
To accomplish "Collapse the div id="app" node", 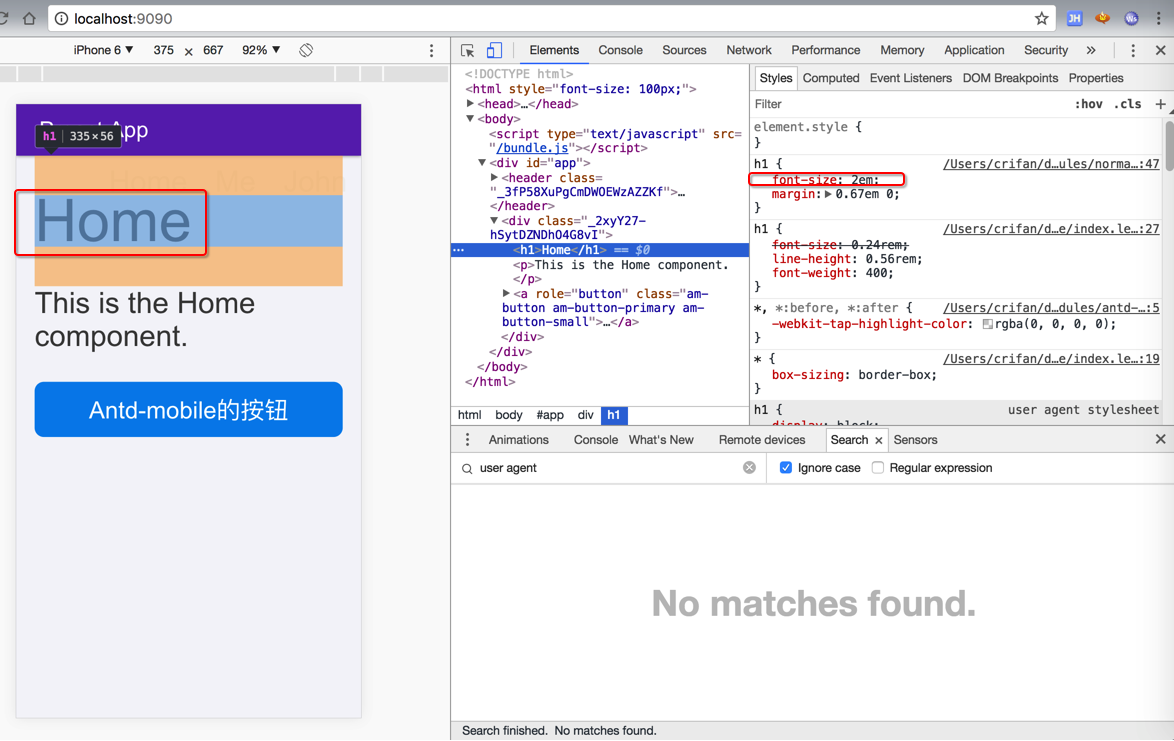I will (x=482, y=162).
